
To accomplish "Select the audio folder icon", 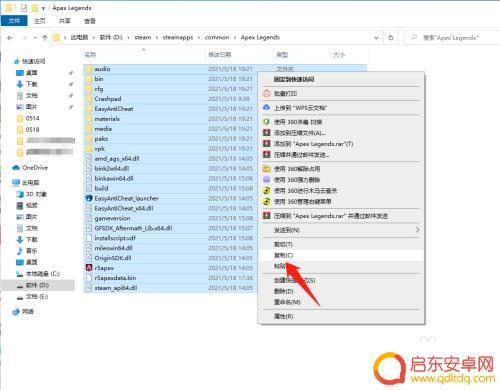I will 89,69.
